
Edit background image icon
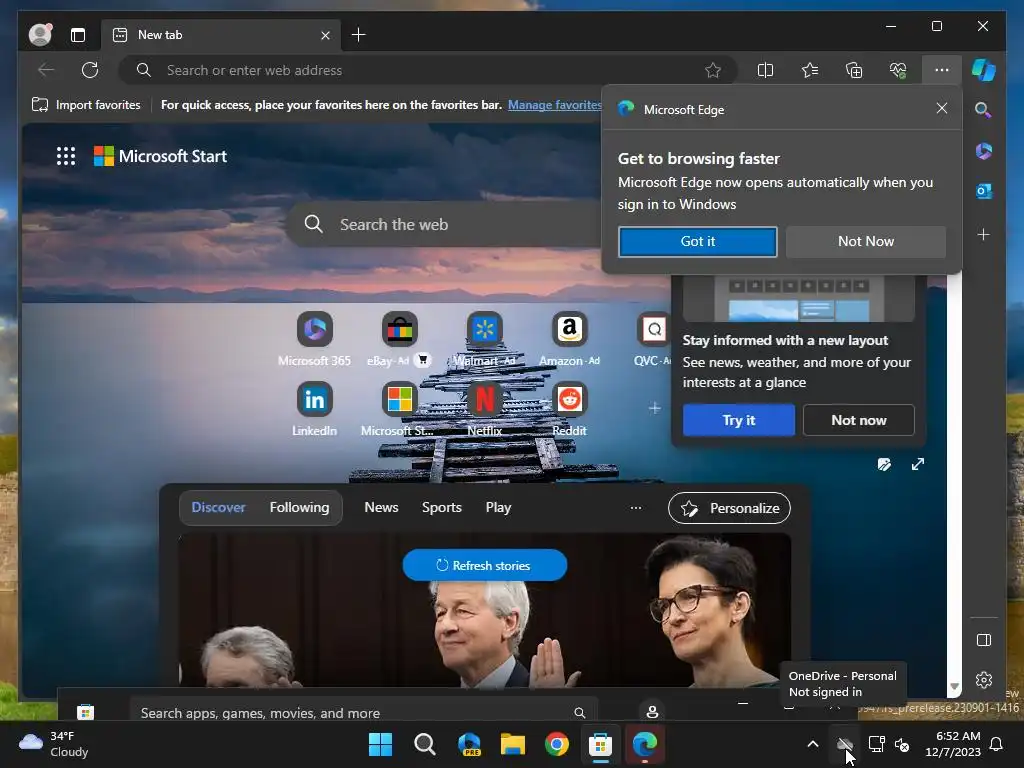tap(884, 464)
